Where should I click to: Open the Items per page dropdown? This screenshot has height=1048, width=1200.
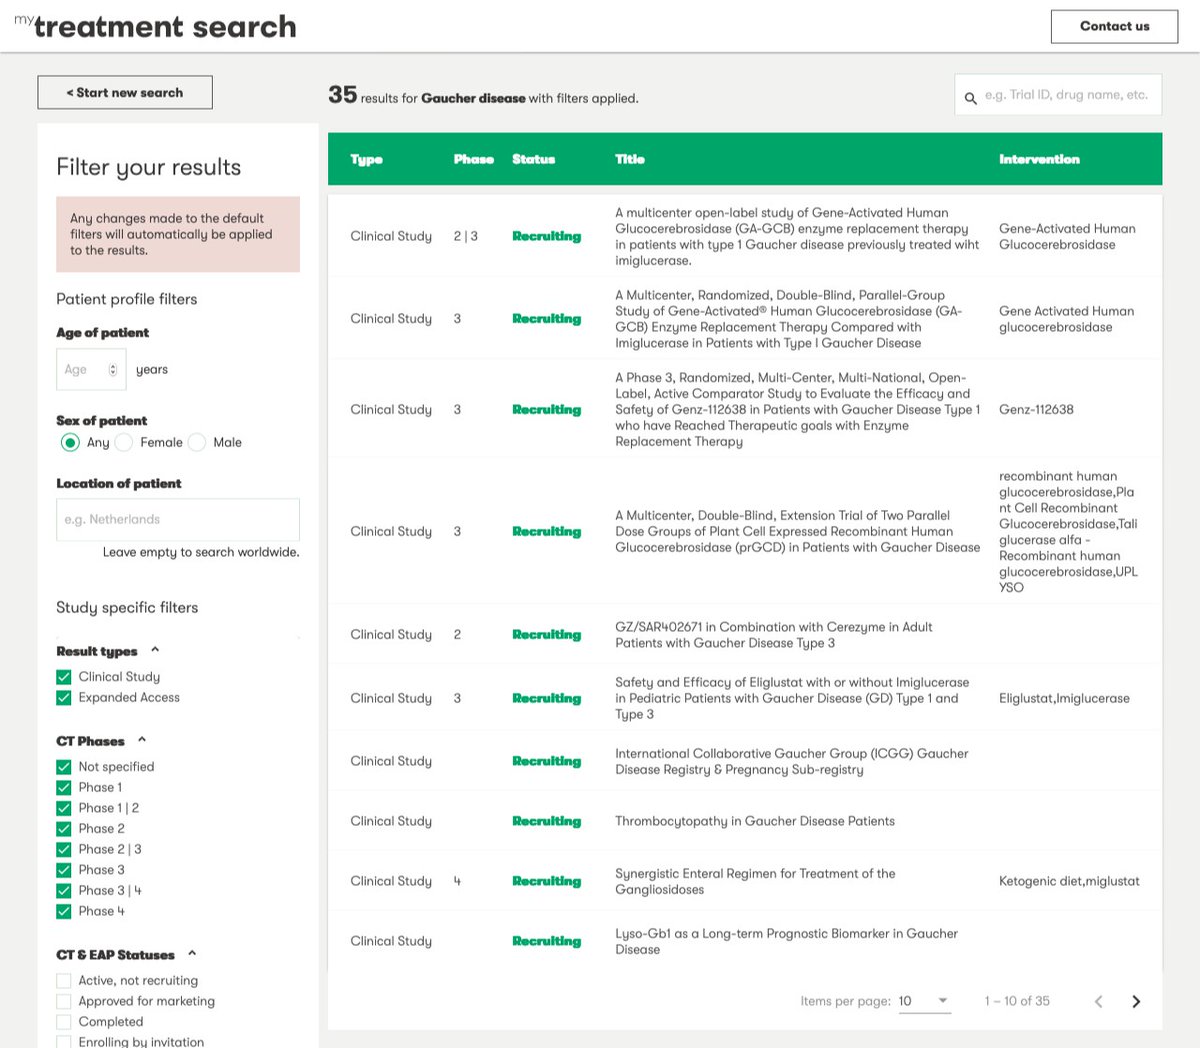[924, 1001]
